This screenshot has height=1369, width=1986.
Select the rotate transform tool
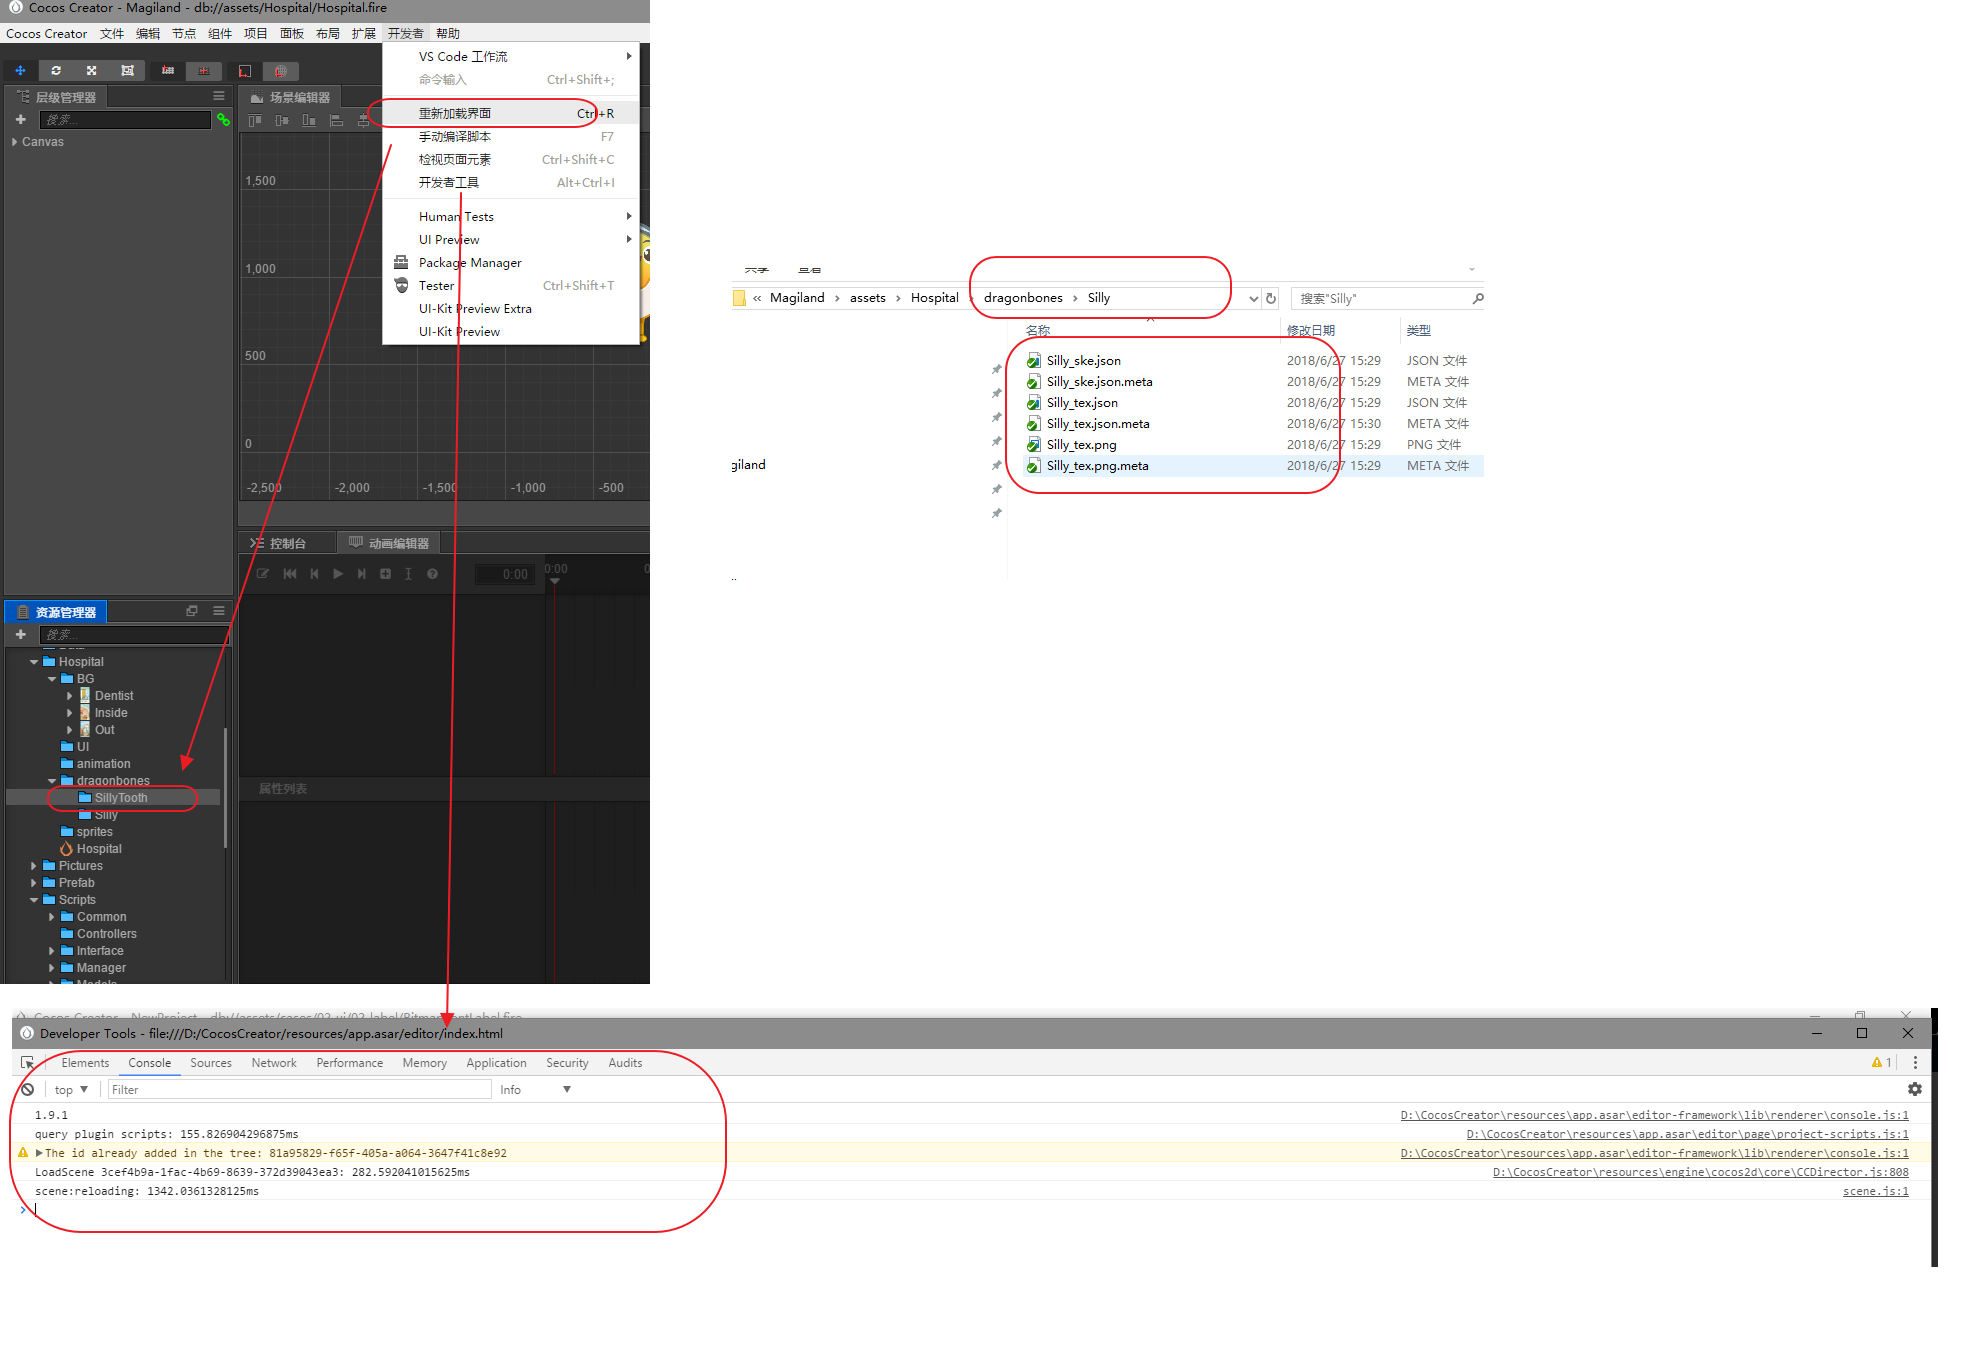56,71
